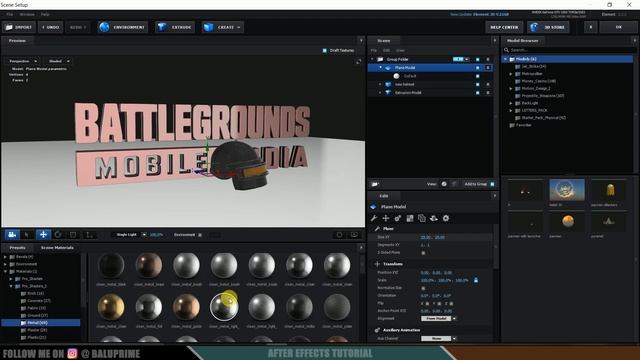Expand the Pro_Shaders folder
The width and height of the screenshot is (640, 360).
pyautogui.click(x=11, y=279)
